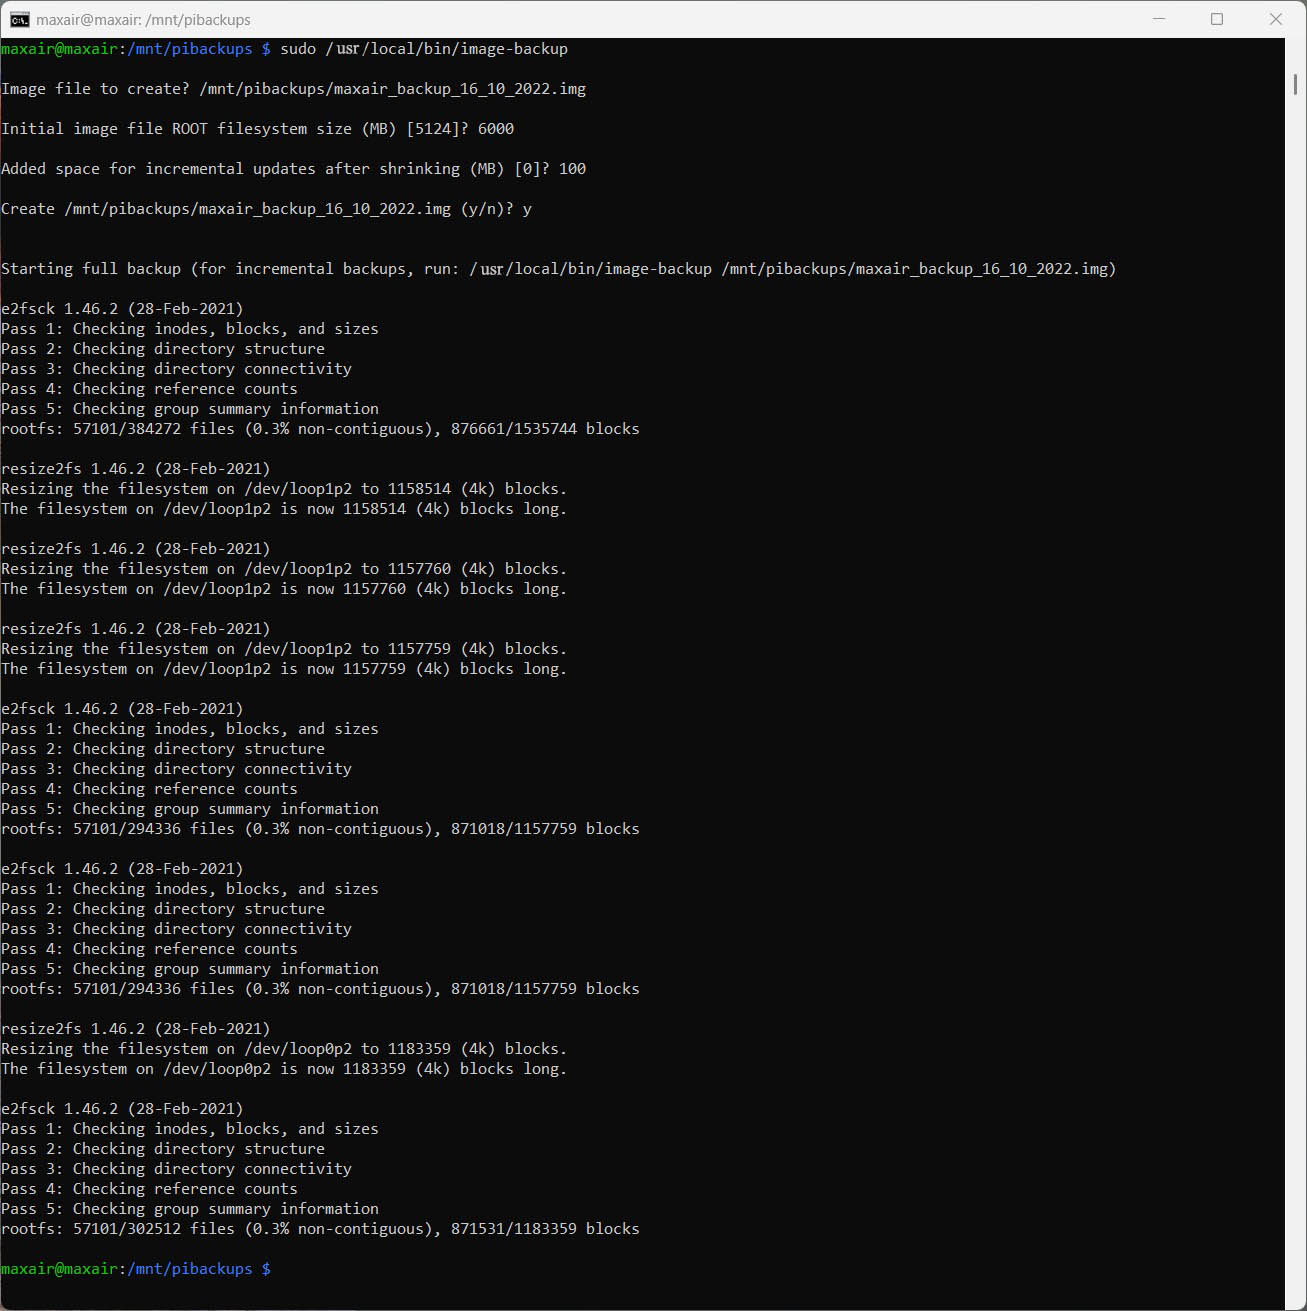
Task: Click the 'Create ... (y/n)? y' confirmation line
Action: tap(266, 209)
